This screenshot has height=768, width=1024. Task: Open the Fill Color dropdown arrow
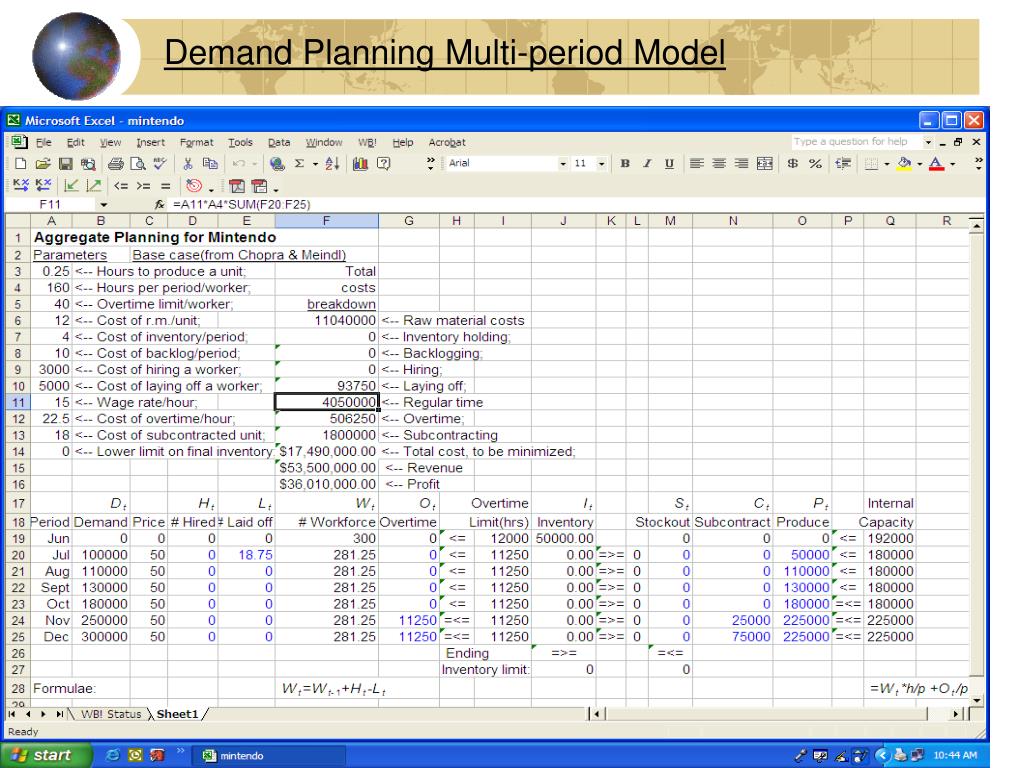point(920,164)
